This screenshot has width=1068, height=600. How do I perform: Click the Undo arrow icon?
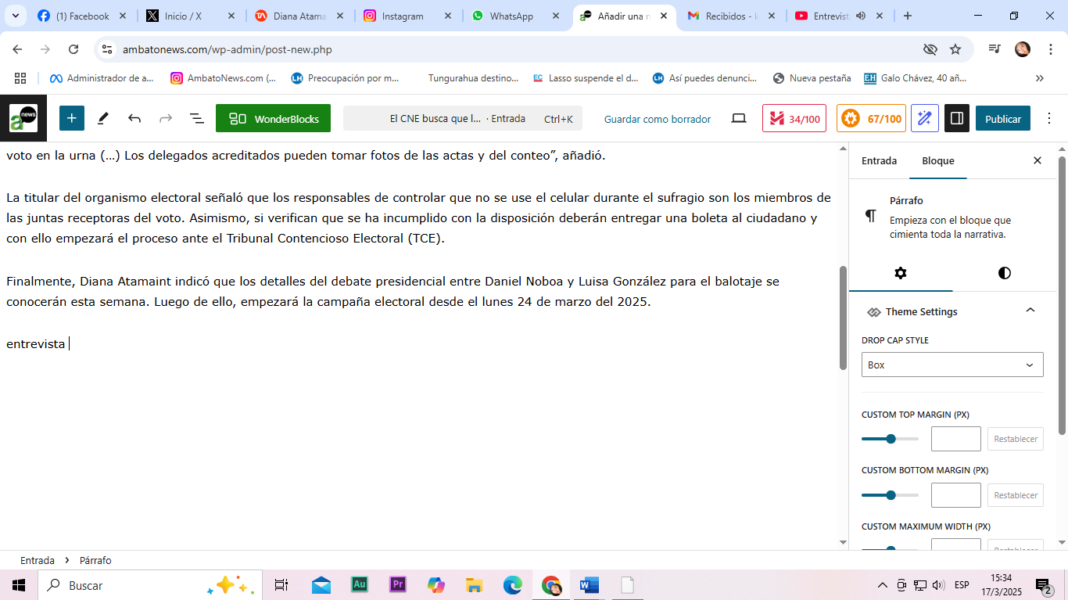coord(134,118)
